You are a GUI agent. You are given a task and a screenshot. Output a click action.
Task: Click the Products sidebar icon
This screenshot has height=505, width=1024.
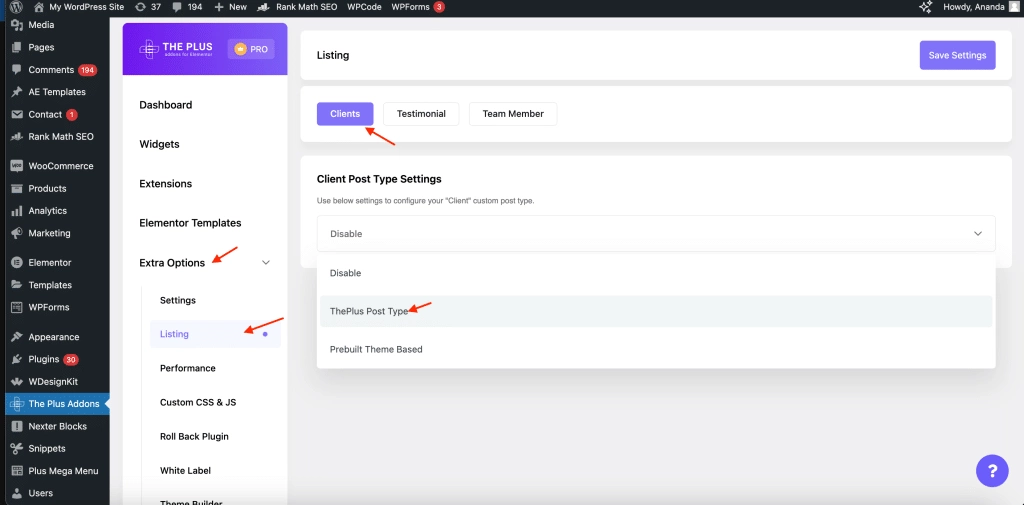click(17, 188)
